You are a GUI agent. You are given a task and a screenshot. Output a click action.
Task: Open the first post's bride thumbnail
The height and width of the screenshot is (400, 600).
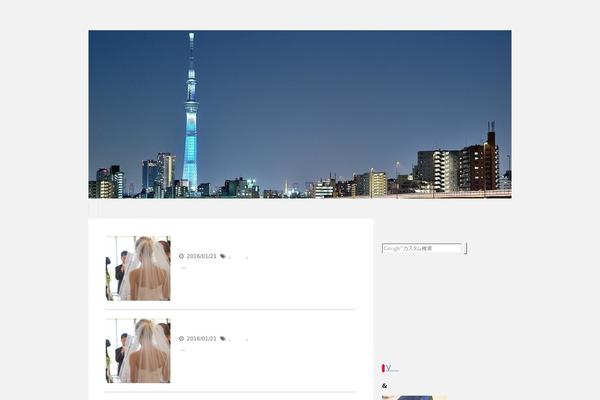[x=138, y=268]
